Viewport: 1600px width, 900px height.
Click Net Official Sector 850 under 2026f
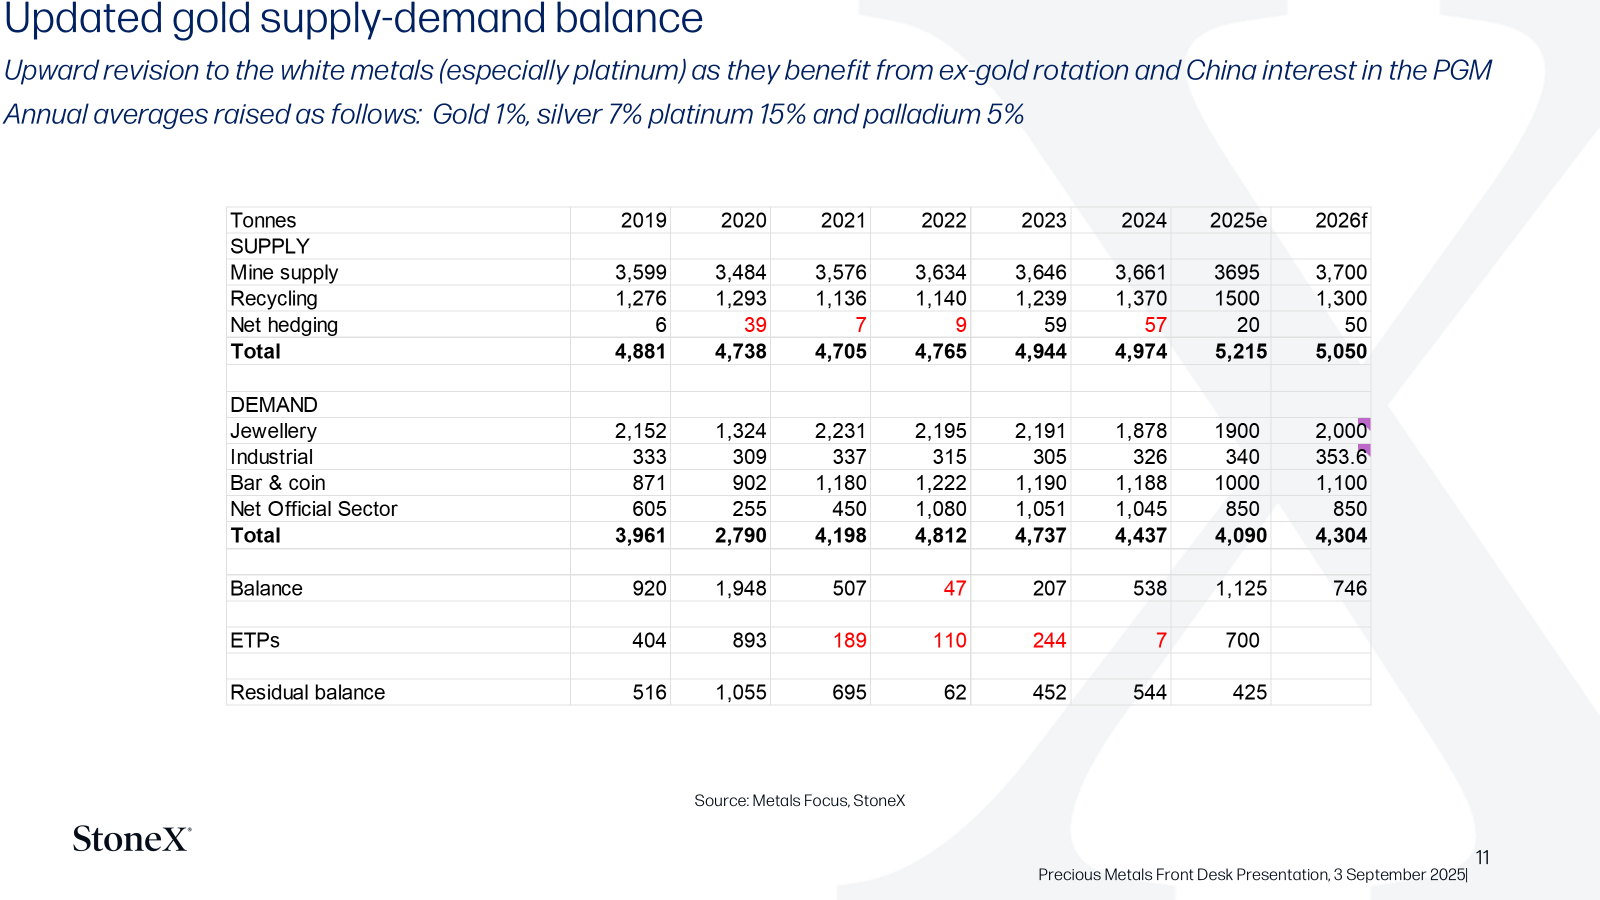tap(1350, 509)
